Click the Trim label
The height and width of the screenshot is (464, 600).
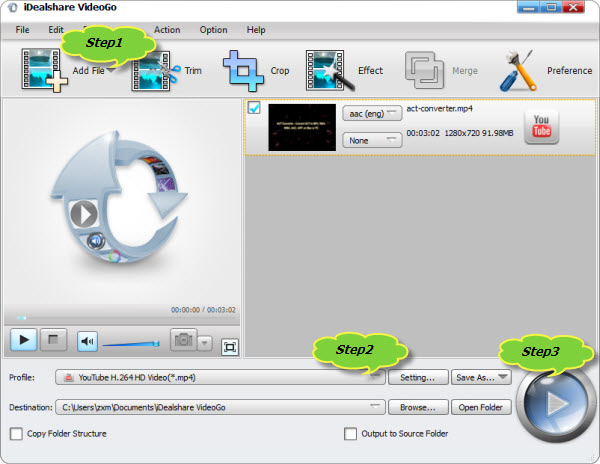193,71
